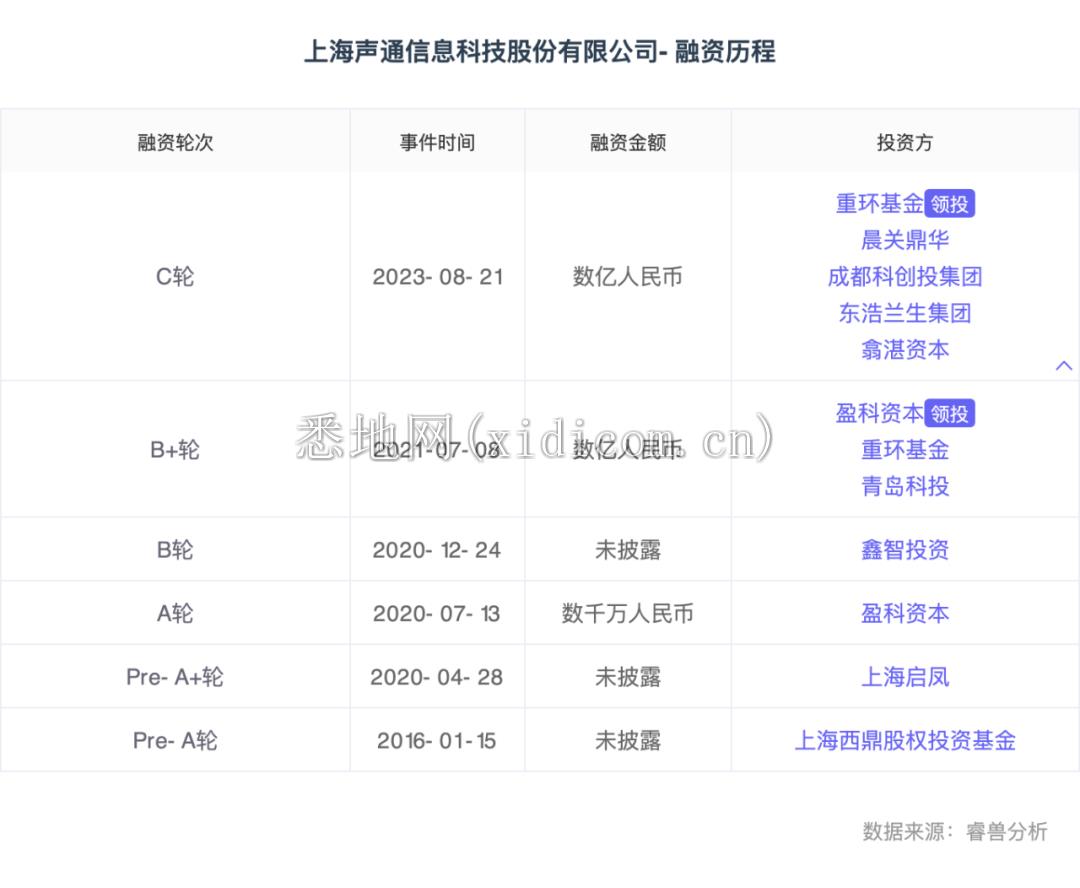Select the 投资方 column header

point(904,142)
